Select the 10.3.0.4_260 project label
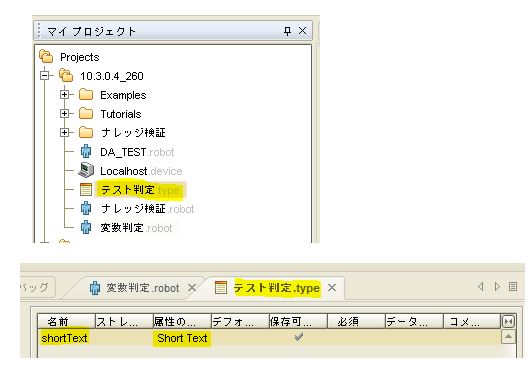 pyautogui.click(x=112, y=76)
